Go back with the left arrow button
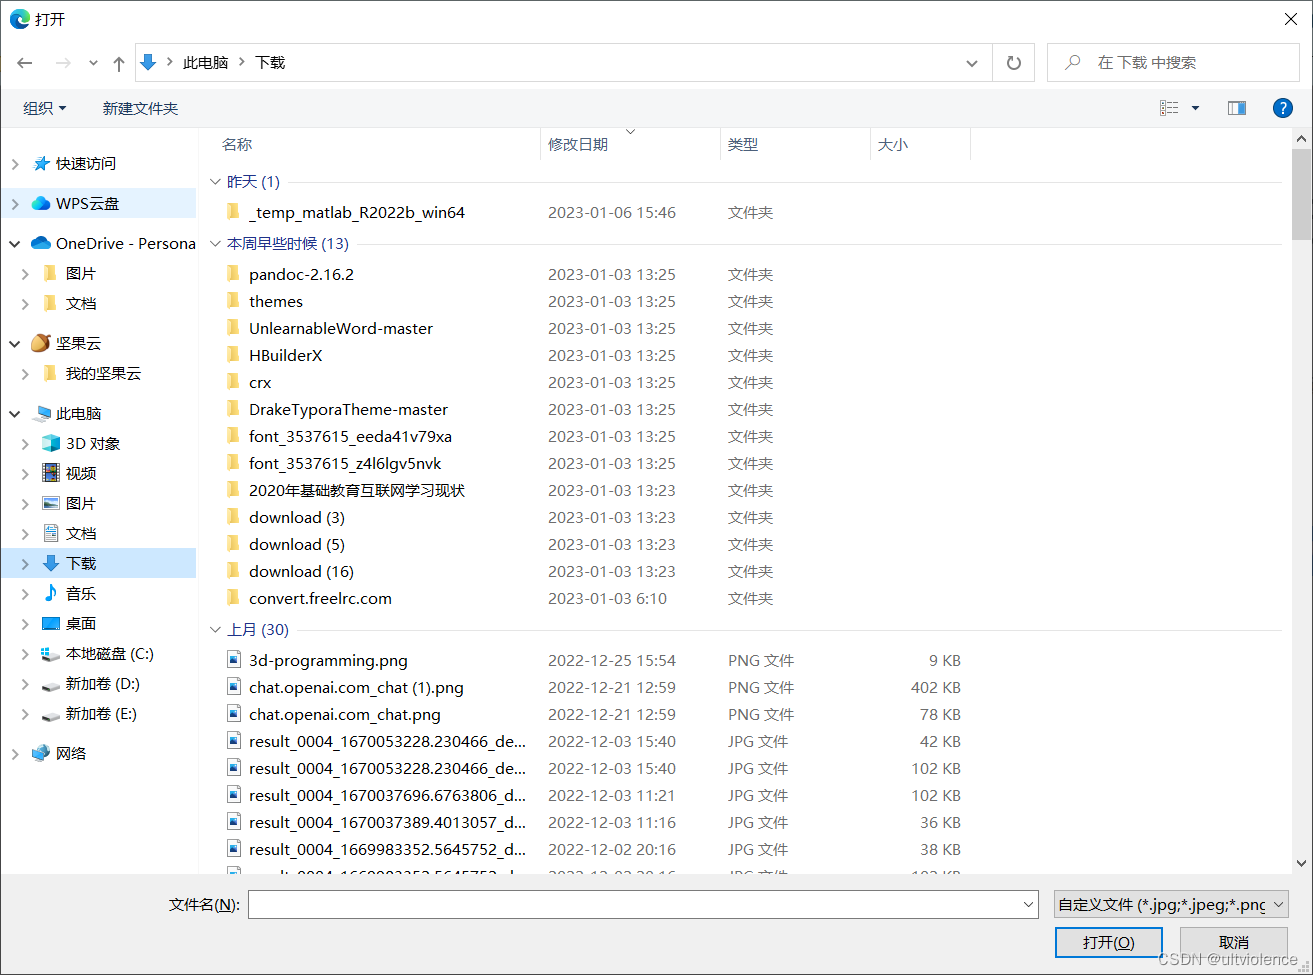 [25, 63]
